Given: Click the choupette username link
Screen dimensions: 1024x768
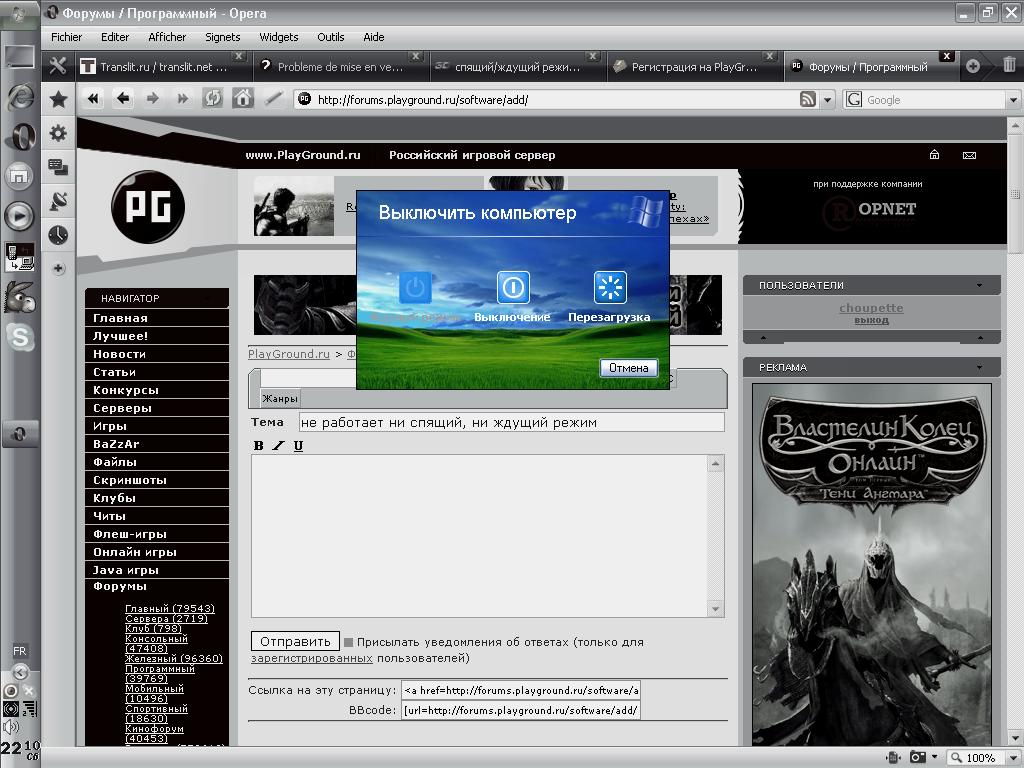Looking at the screenshot, I should pos(871,308).
